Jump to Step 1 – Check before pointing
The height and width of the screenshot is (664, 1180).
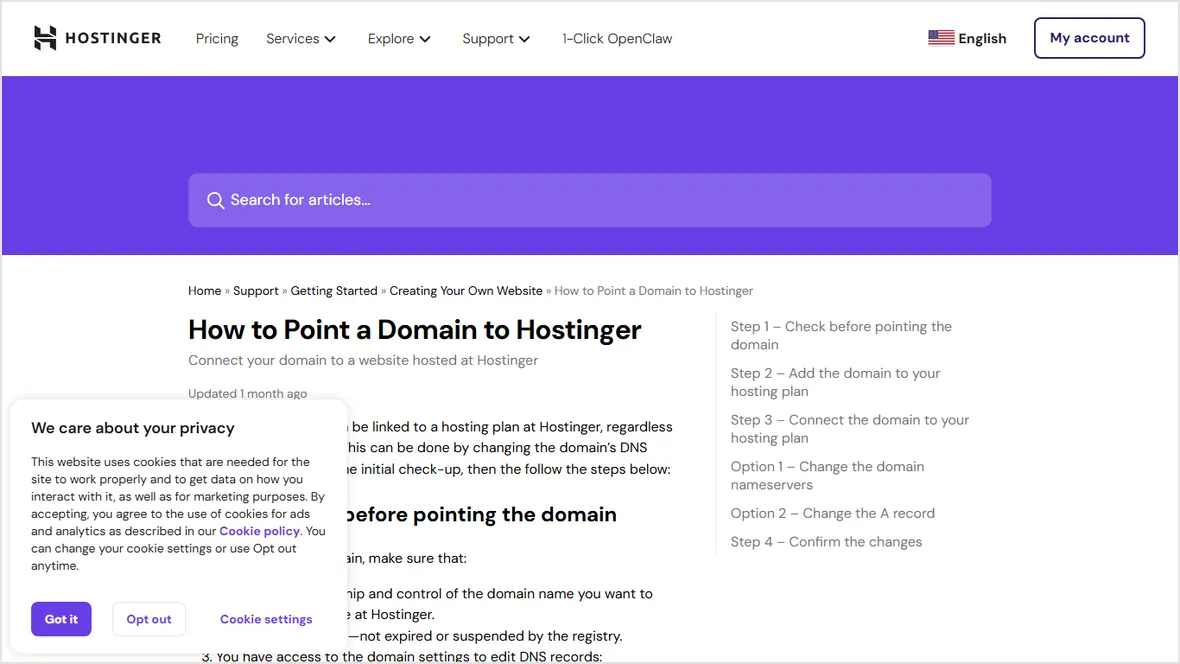point(841,336)
